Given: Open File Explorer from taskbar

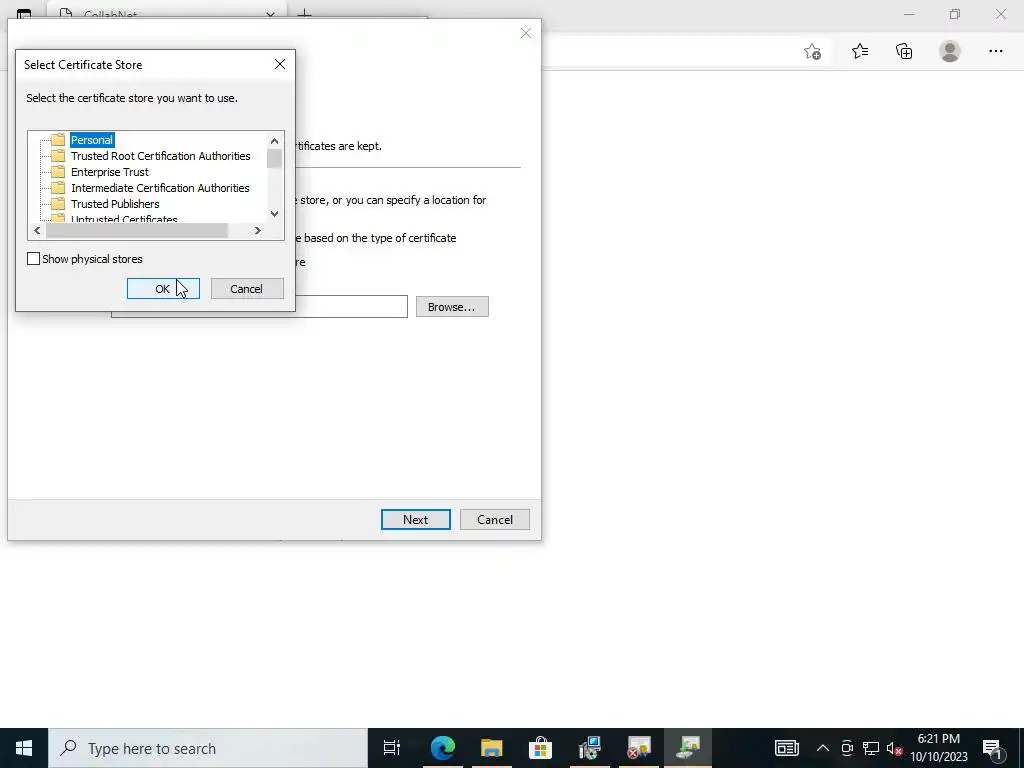Looking at the screenshot, I should pyautogui.click(x=491, y=748).
